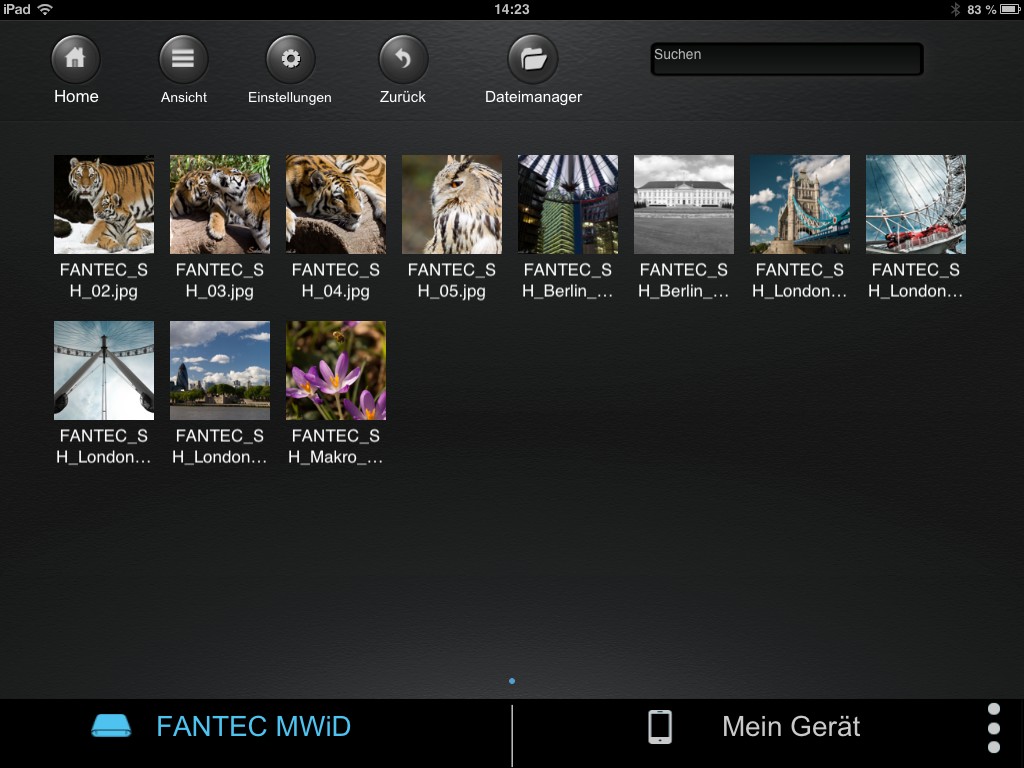Select the FANTEC_SH_Makro_... file name
This screenshot has height=768, width=1024.
click(336, 446)
